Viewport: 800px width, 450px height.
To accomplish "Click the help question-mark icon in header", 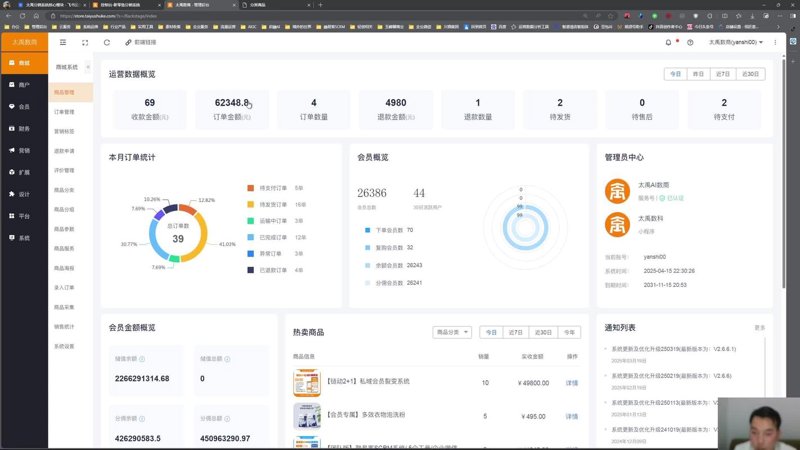I will pos(690,42).
